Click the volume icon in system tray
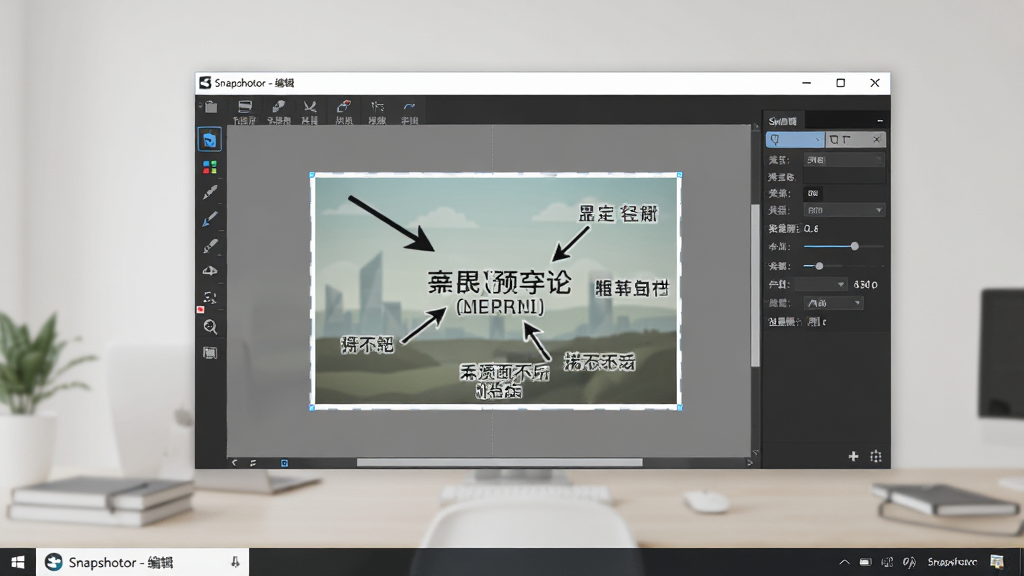 (x=908, y=562)
